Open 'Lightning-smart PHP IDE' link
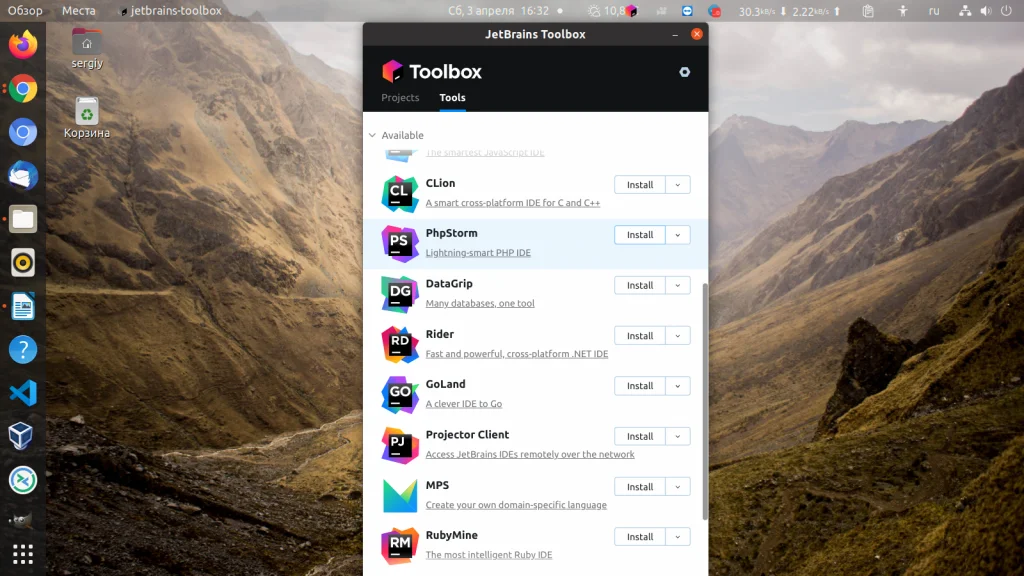Image resolution: width=1024 pixels, height=576 pixels. point(478,253)
